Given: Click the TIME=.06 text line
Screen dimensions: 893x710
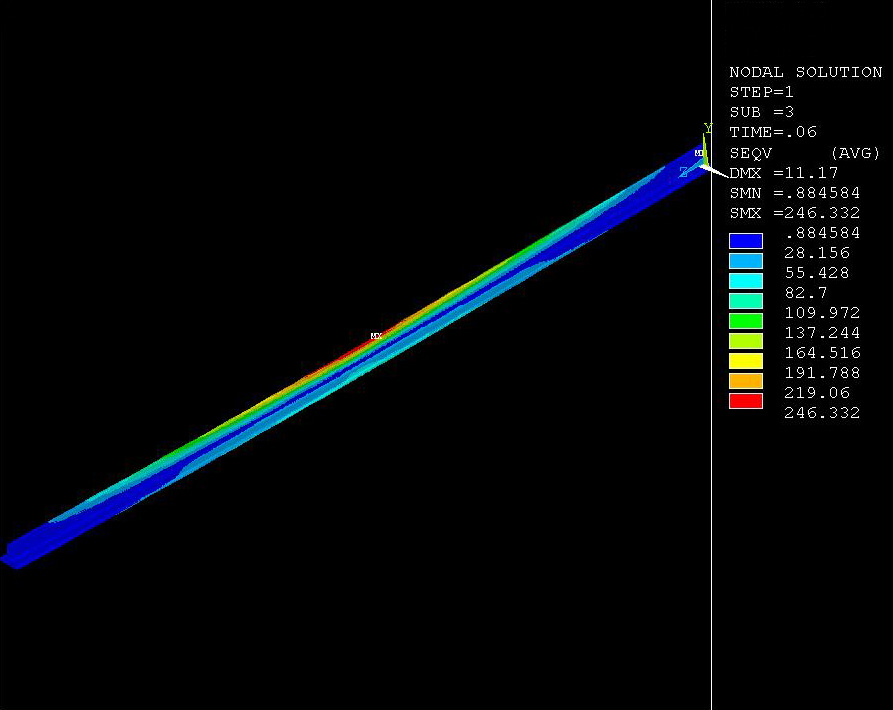Looking at the screenshot, I should coord(772,132).
